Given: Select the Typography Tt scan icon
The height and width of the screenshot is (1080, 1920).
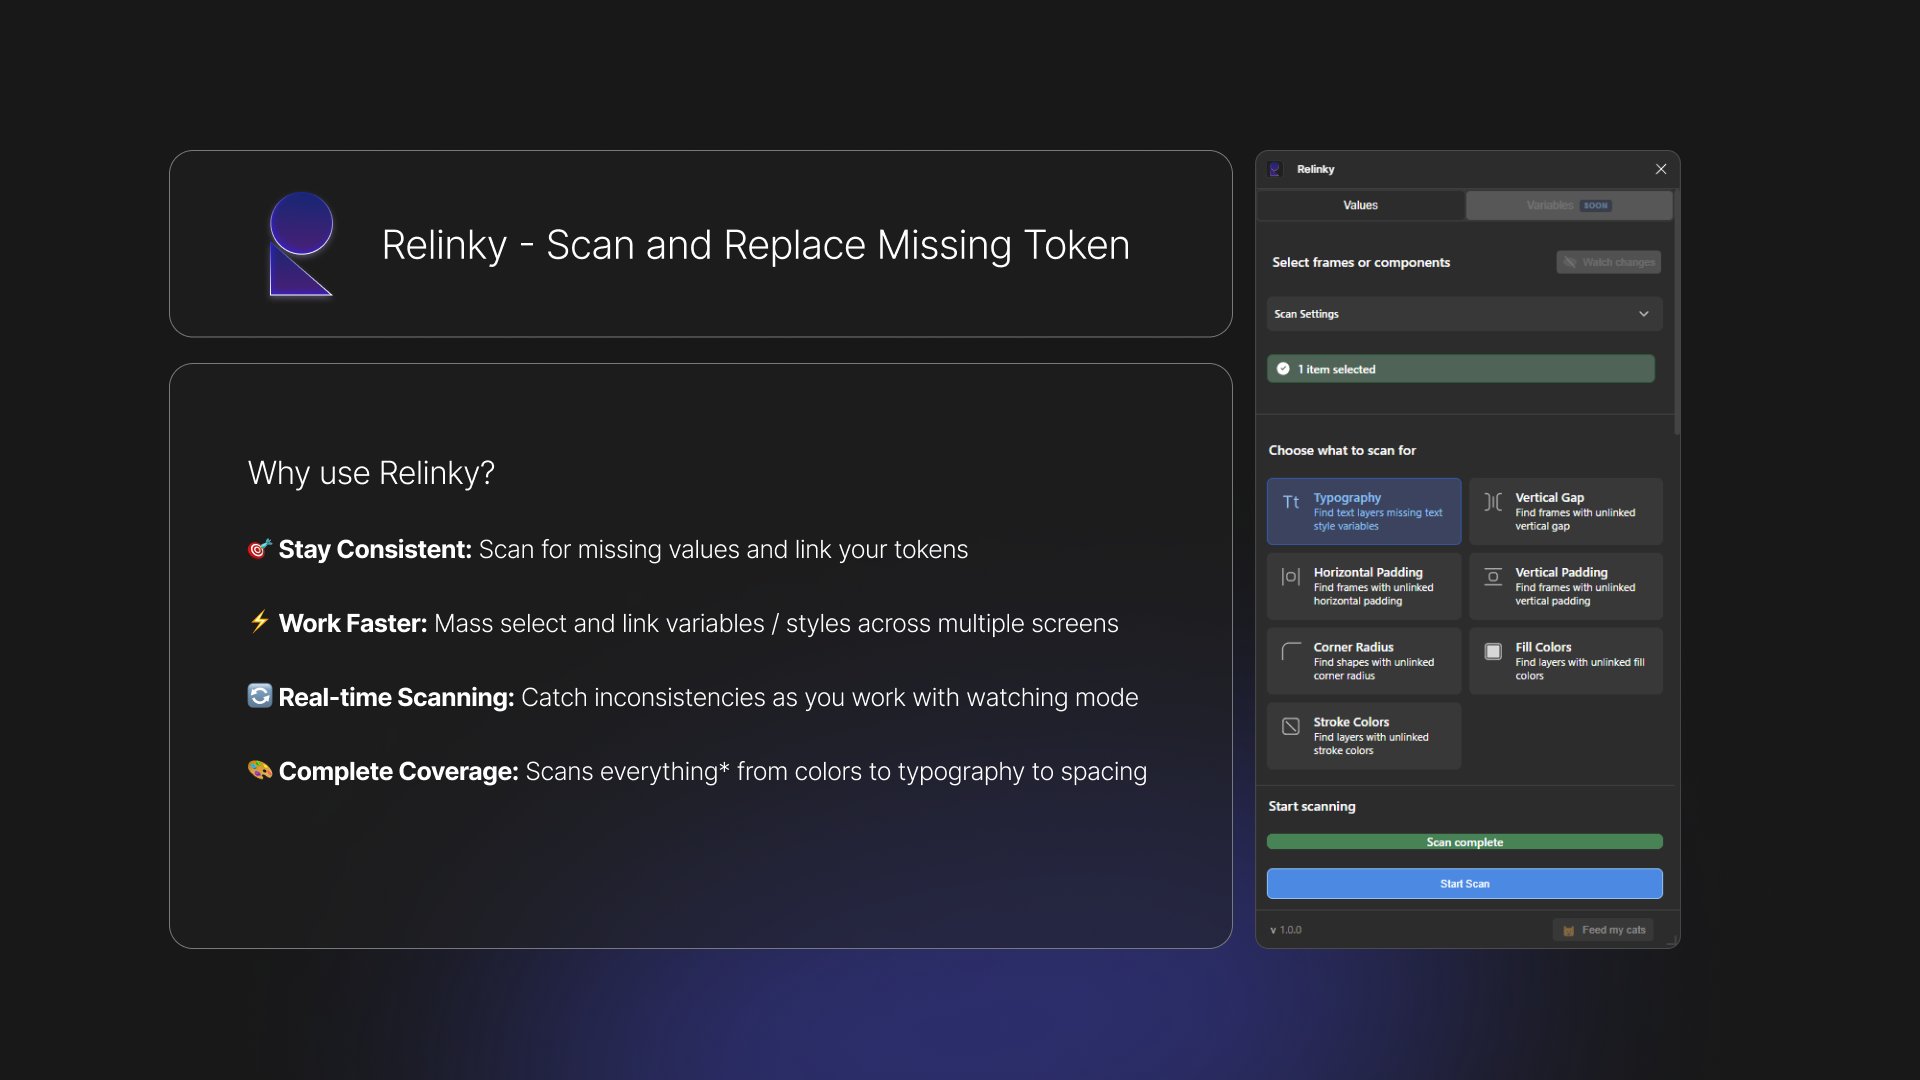Looking at the screenshot, I should click(1291, 502).
